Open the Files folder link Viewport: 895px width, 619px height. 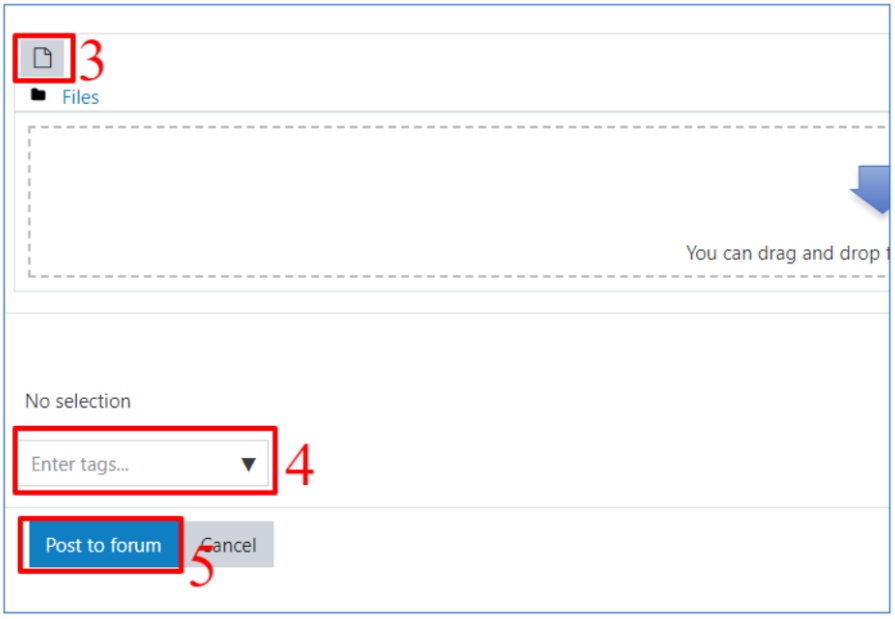click(x=80, y=97)
